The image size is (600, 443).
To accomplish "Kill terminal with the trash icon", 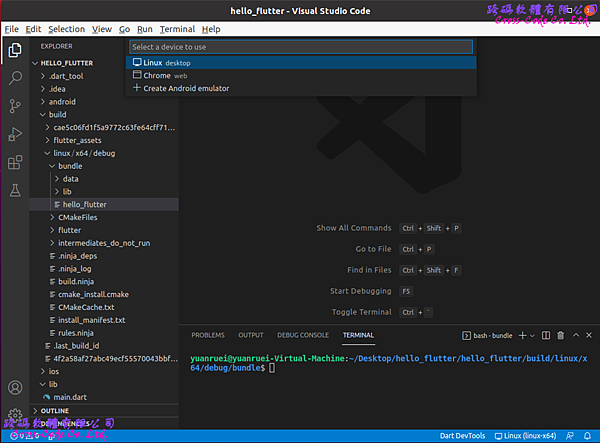I will coord(560,335).
